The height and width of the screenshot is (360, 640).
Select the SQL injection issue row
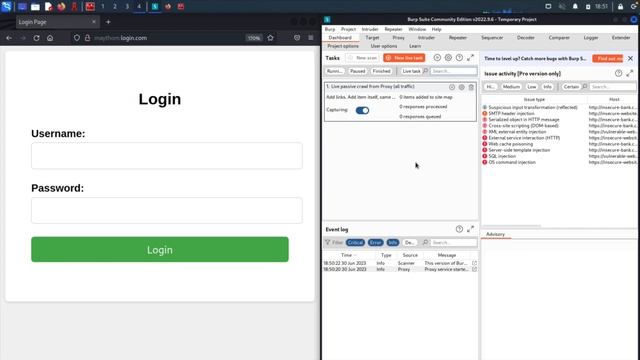pos(559,156)
